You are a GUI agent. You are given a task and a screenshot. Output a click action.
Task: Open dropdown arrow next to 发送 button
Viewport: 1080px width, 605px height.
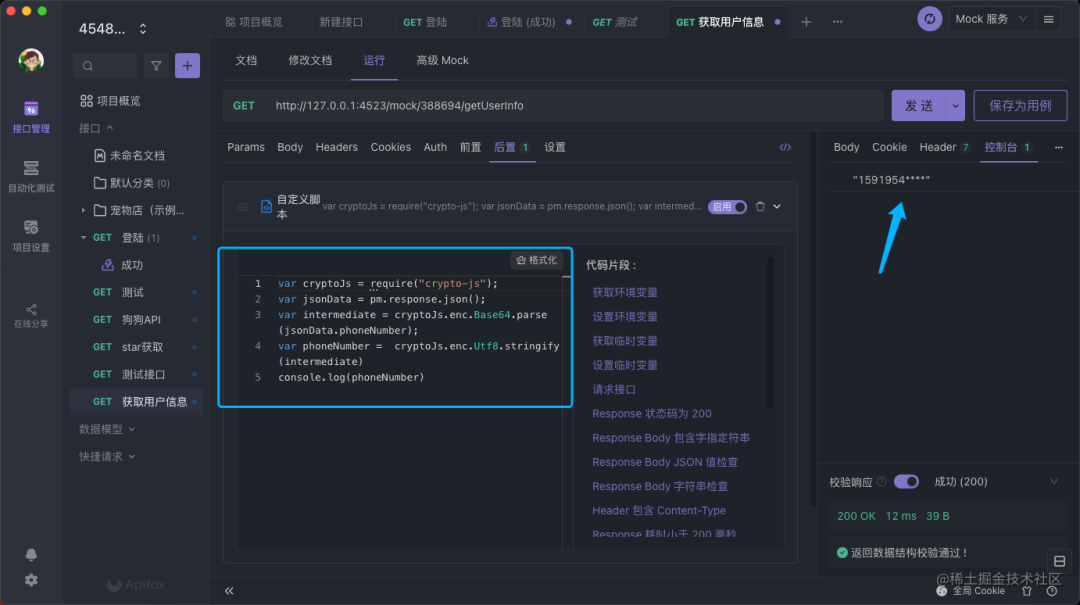956,106
